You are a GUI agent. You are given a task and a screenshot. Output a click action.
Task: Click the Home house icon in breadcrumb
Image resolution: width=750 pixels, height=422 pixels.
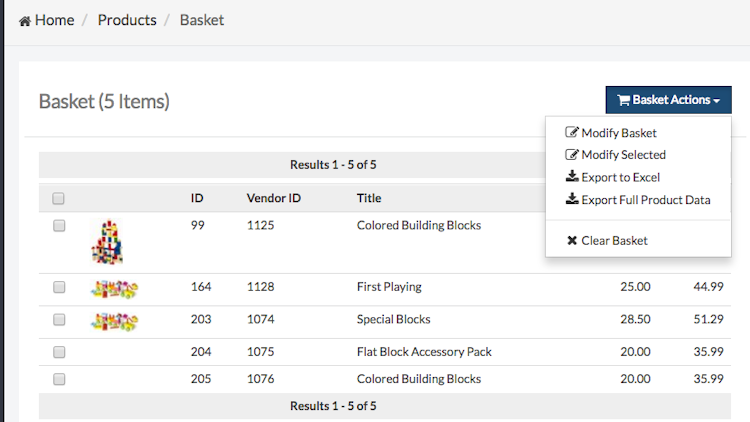(x=25, y=21)
